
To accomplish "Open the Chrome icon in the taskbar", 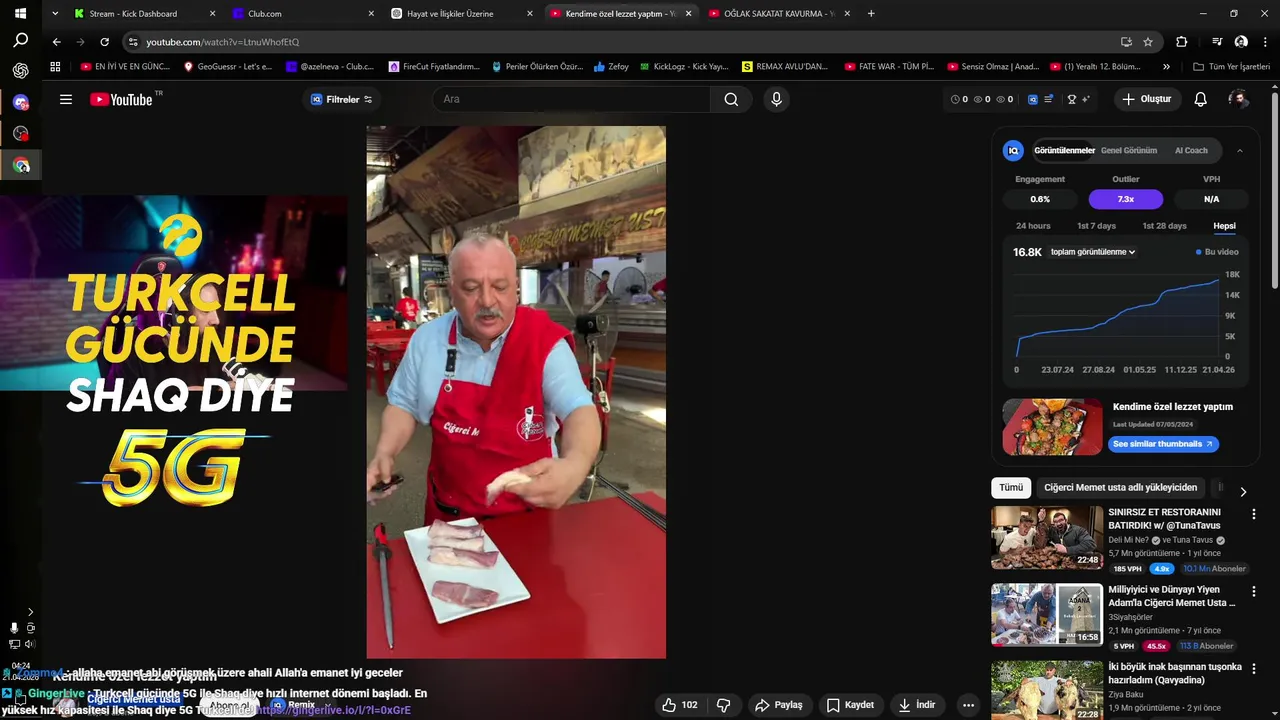I will pyautogui.click(x=21, y=165).
